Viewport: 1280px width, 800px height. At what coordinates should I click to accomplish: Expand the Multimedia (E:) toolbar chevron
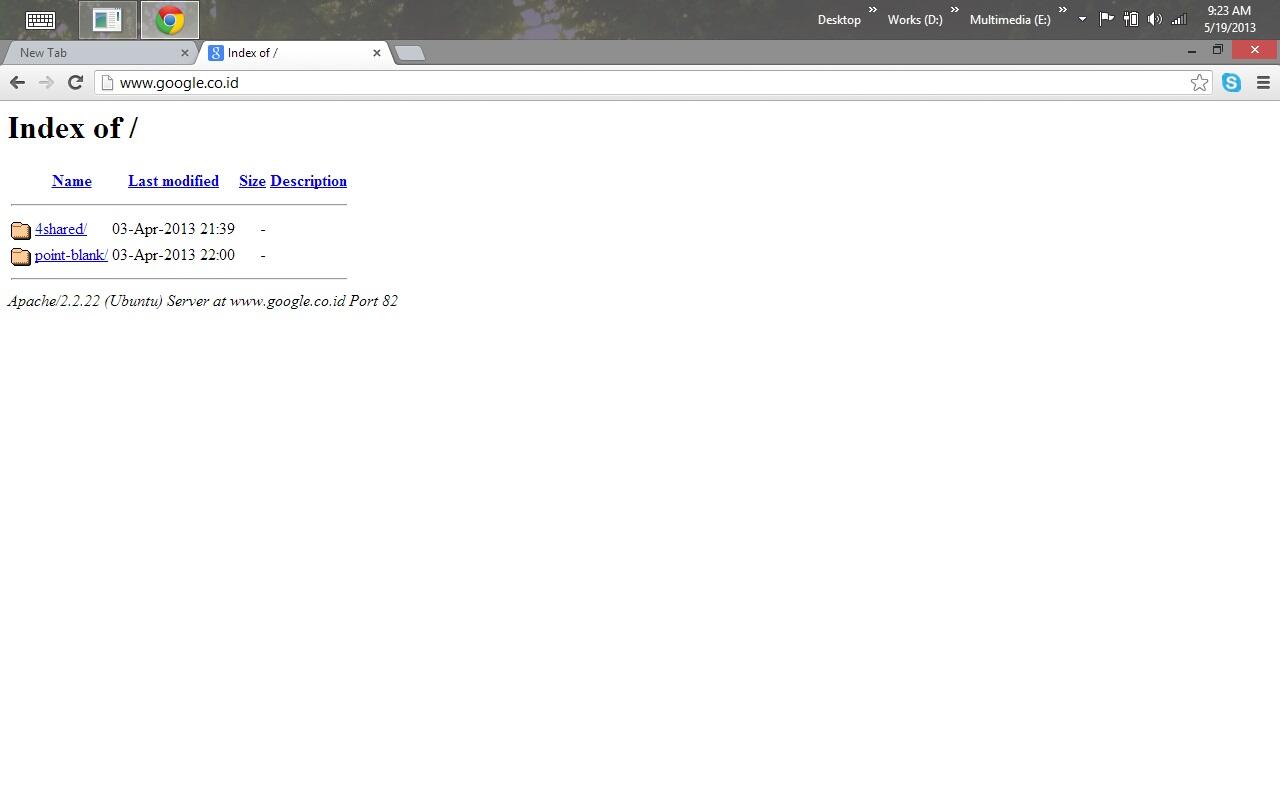click(x=1062, y=11)
